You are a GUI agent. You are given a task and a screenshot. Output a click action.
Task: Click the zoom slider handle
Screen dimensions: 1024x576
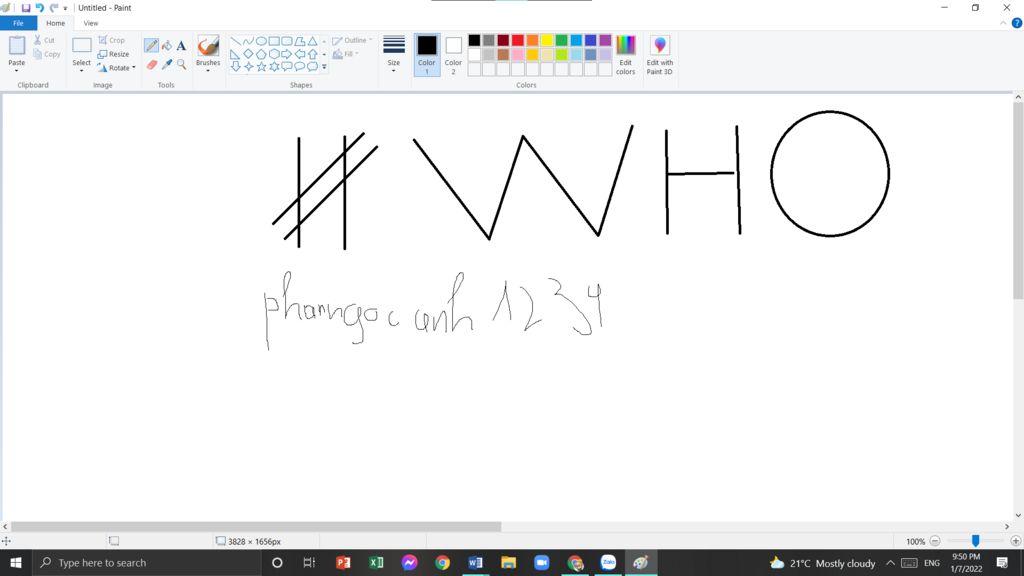[975, 541]
